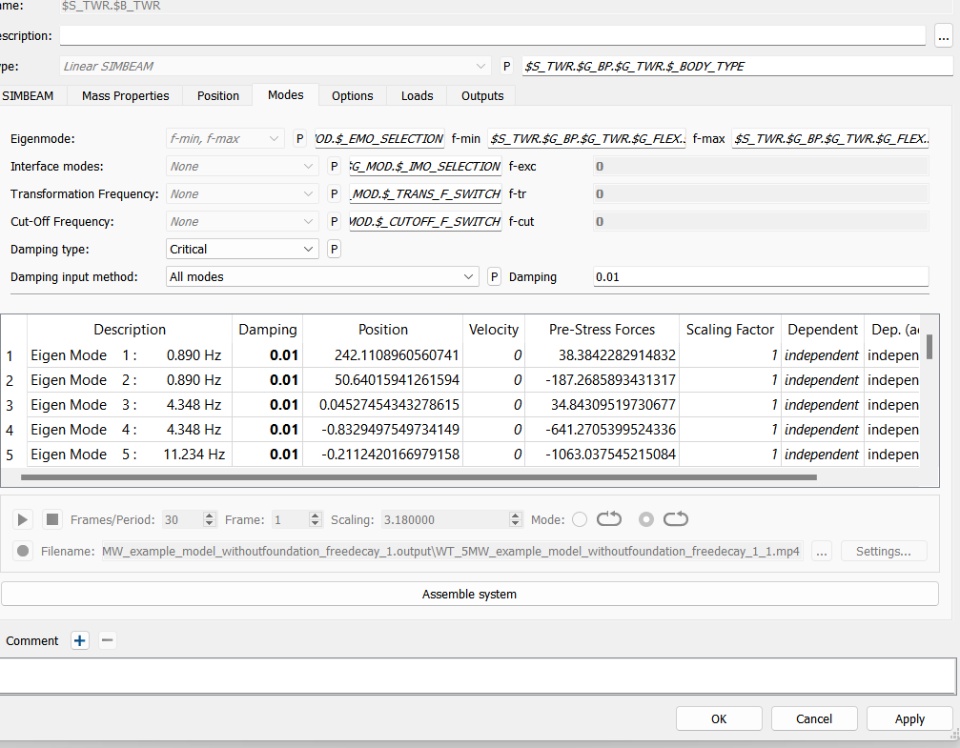Select second animation mode radio button
960x748 pixels.
coord(646,520)
